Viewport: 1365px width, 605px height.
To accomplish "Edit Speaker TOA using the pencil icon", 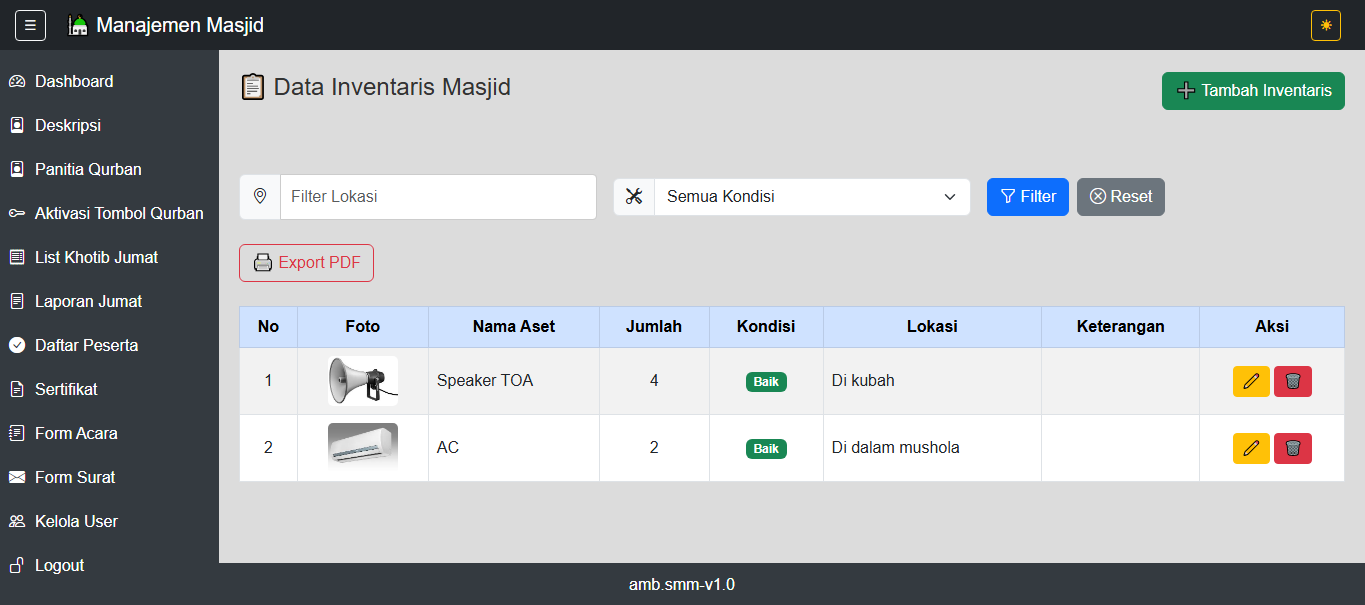I will click(1251, 380).
